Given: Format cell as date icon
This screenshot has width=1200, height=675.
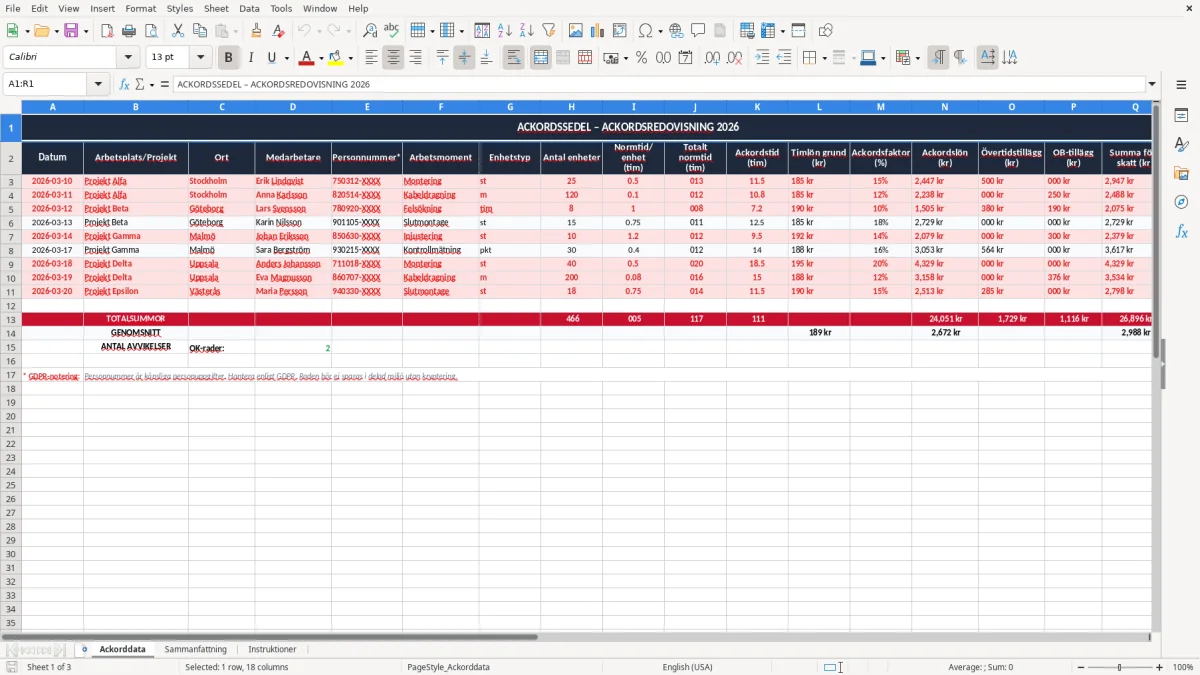Looking at the screenshot, I should point(685,58).
